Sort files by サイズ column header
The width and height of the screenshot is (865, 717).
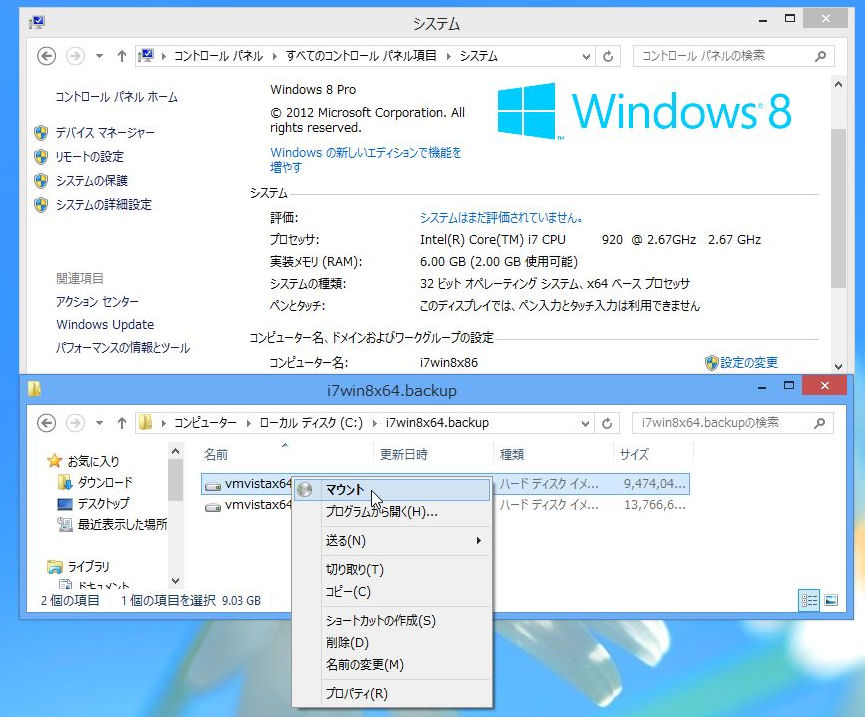click(x=653, y=454)
